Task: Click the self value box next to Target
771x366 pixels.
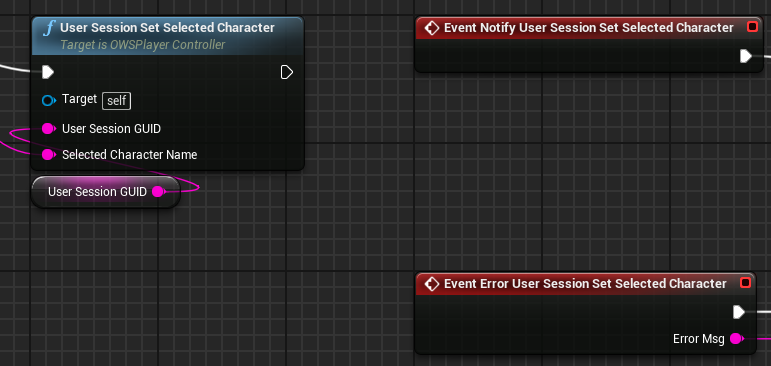Action: coord(117,101)
